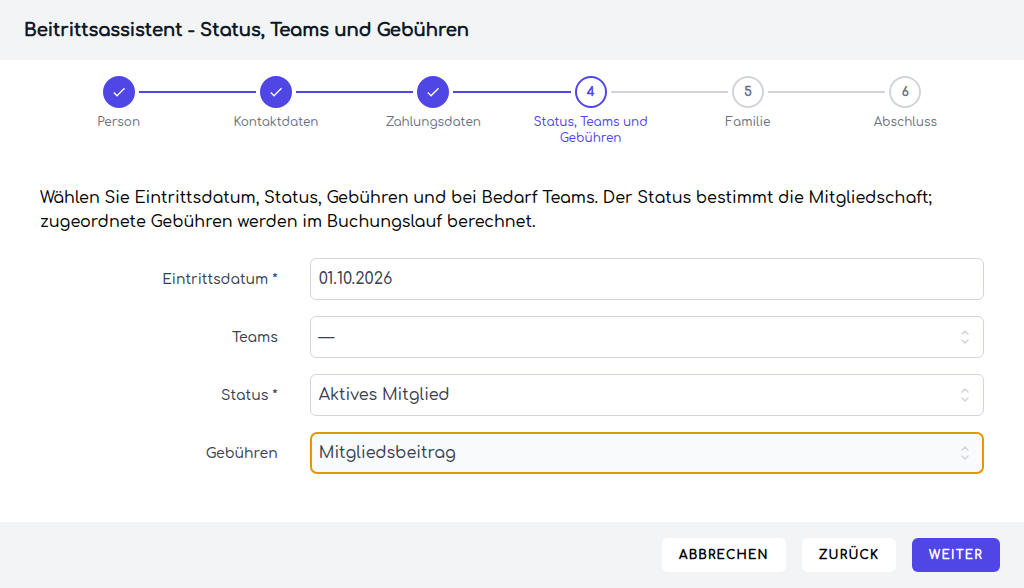The width and height of the screenshot is (1024, 588).
Task: Jump to step 6 Abschluss circle
Action: click(x=905, y=92)
